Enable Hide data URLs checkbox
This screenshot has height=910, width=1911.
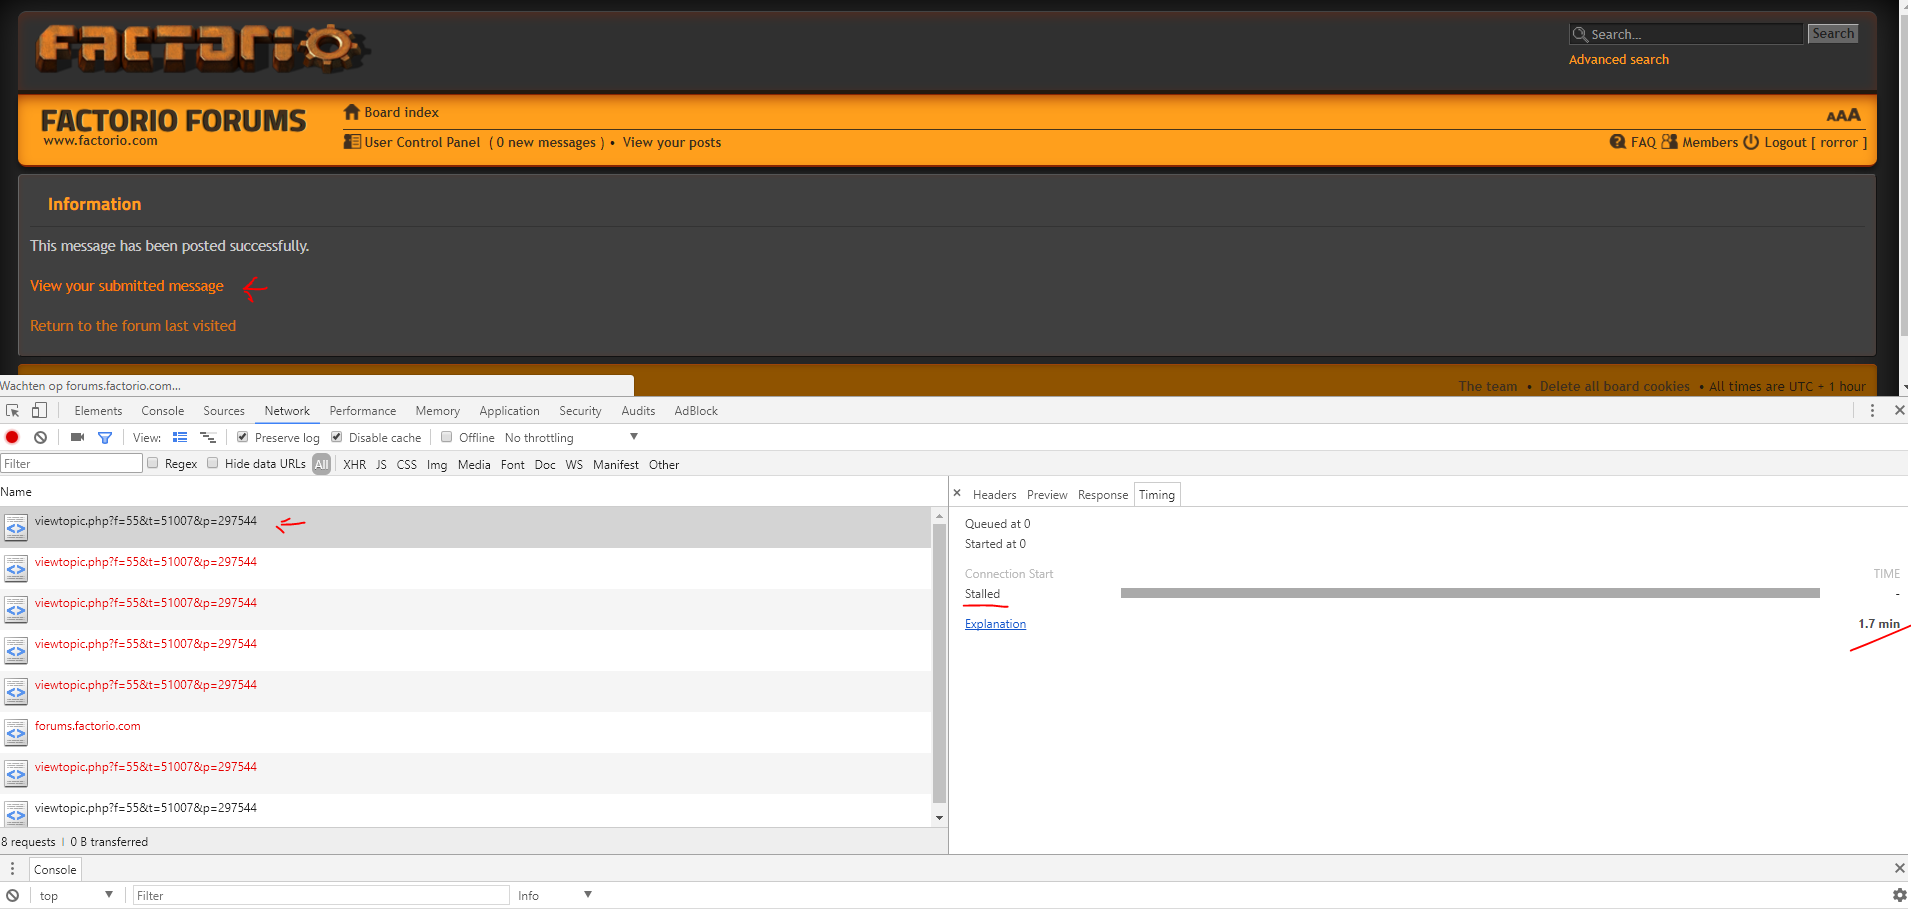coord(213,463)
